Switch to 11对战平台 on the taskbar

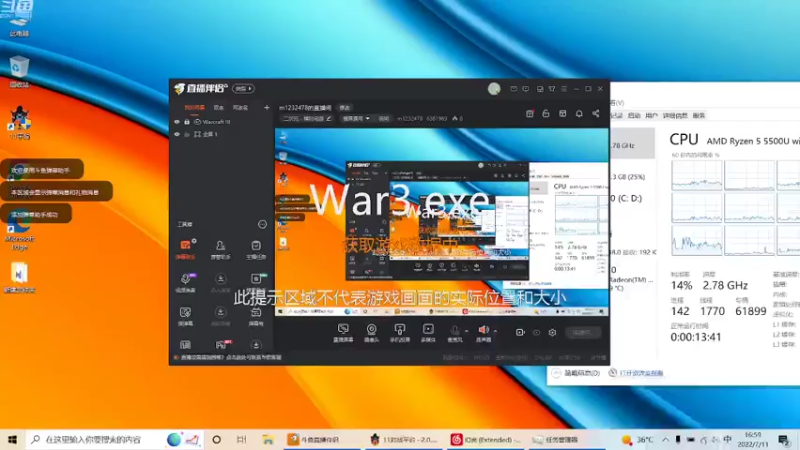(404, 439)
